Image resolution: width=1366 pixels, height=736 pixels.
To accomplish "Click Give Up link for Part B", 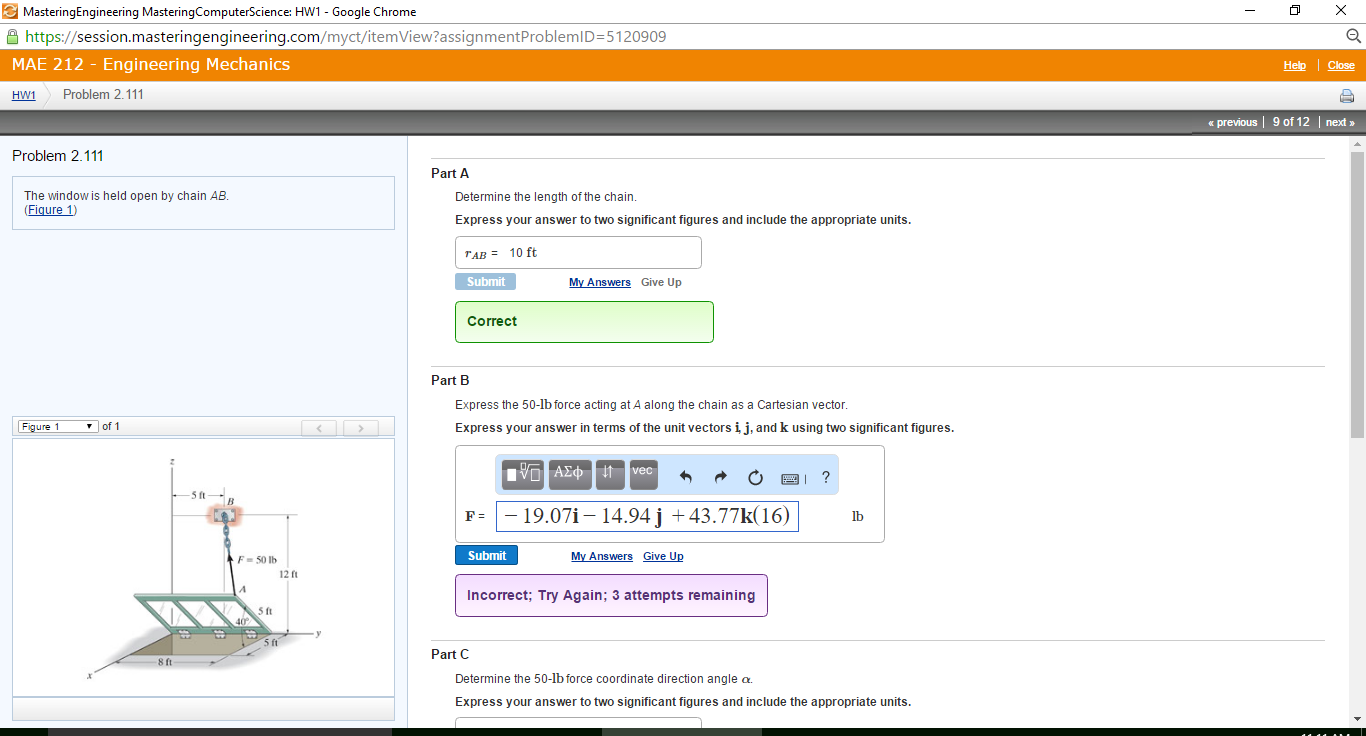I will (663, 556).
